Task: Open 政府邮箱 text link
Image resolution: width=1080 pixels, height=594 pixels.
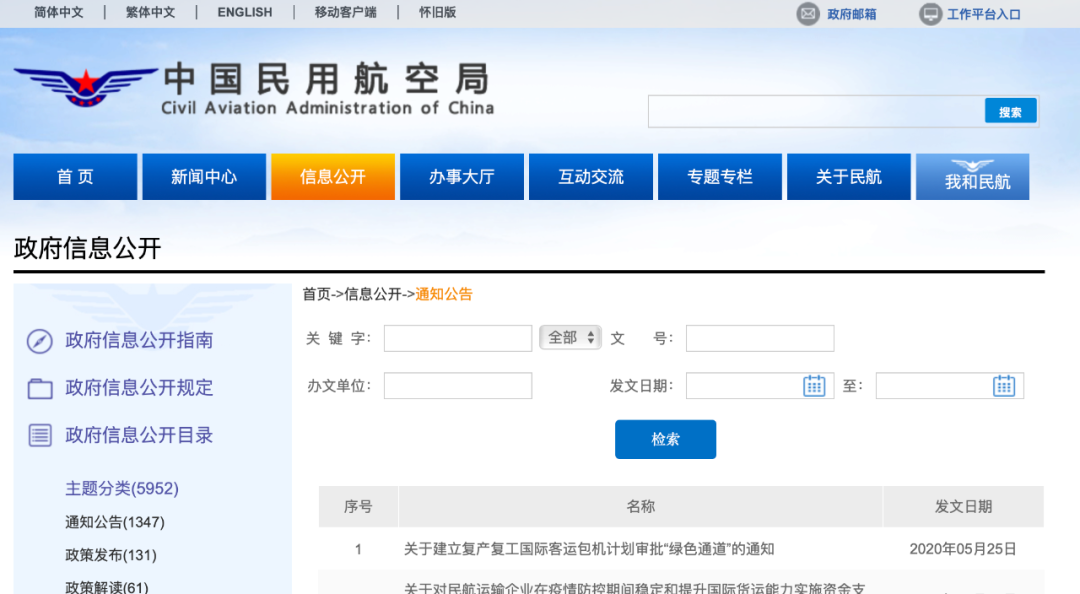Action: 851,14
